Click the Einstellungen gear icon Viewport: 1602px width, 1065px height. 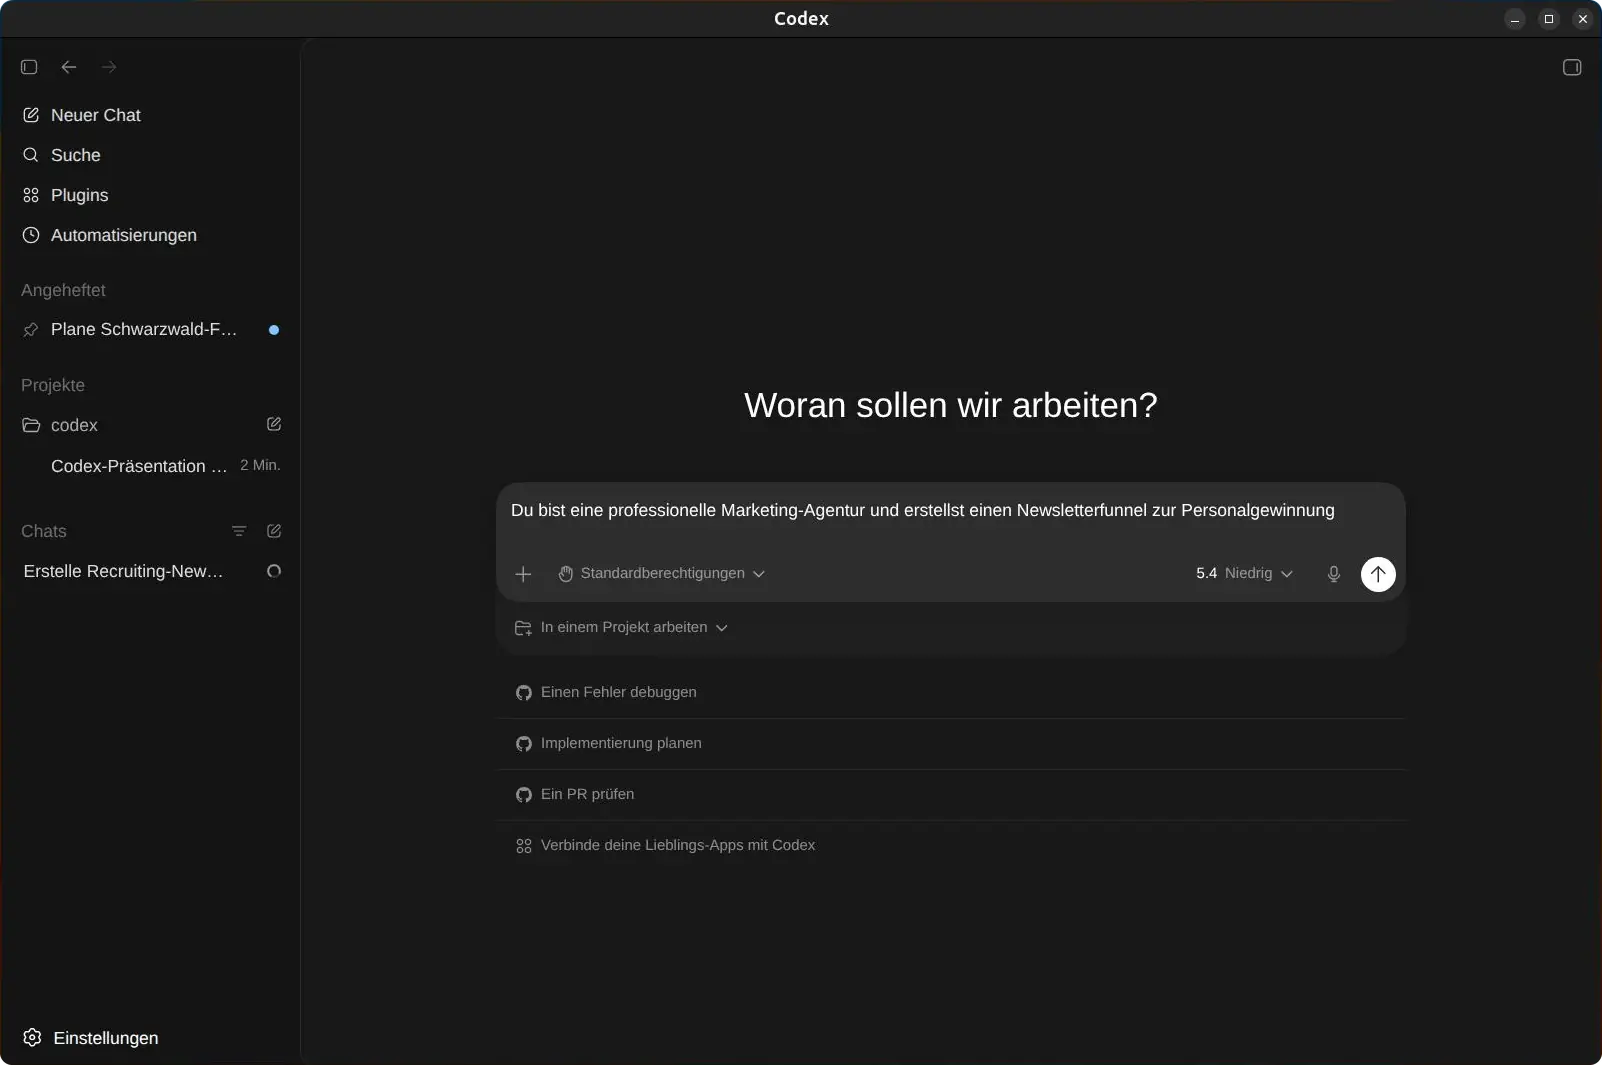tap(32, 1037)
